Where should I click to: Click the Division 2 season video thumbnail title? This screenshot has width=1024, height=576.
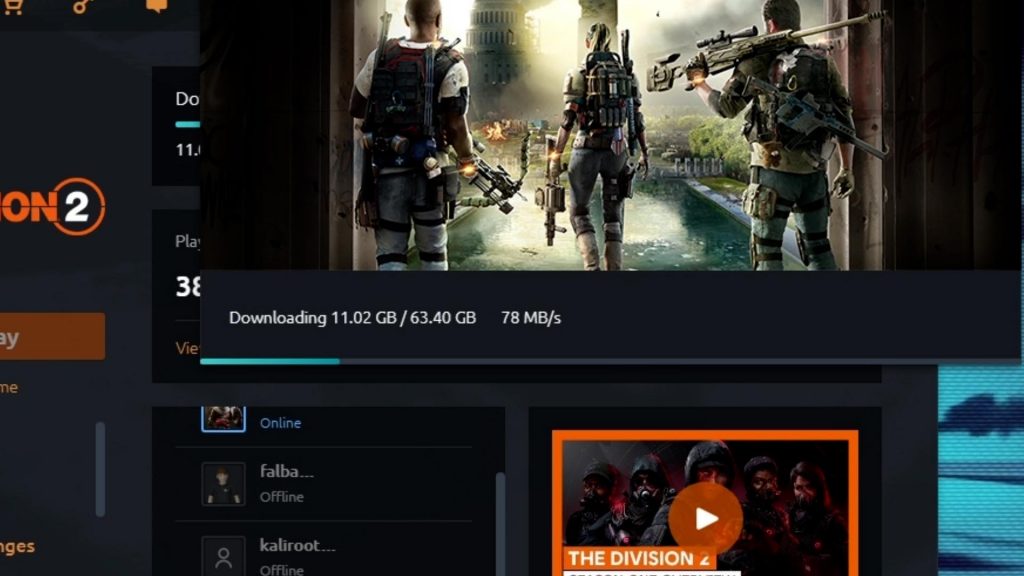click(639, 558)
